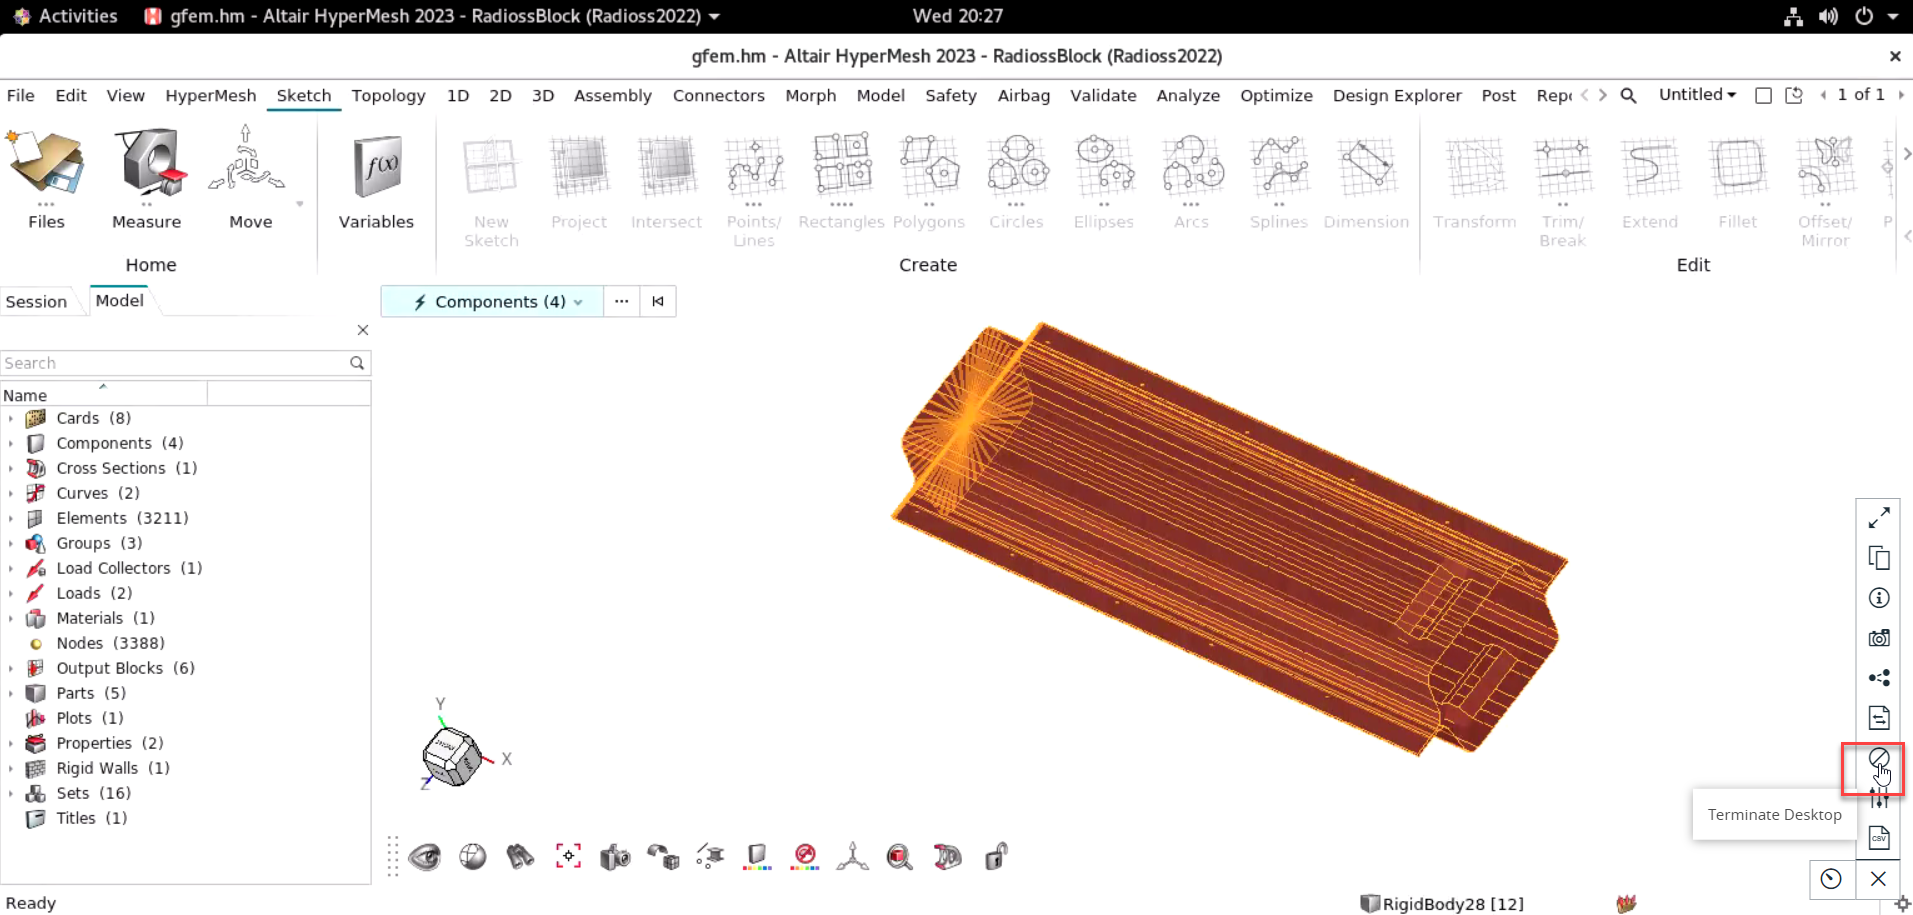The image size is (1913, 915).
Task: Open the File menu
Action: 21,95
